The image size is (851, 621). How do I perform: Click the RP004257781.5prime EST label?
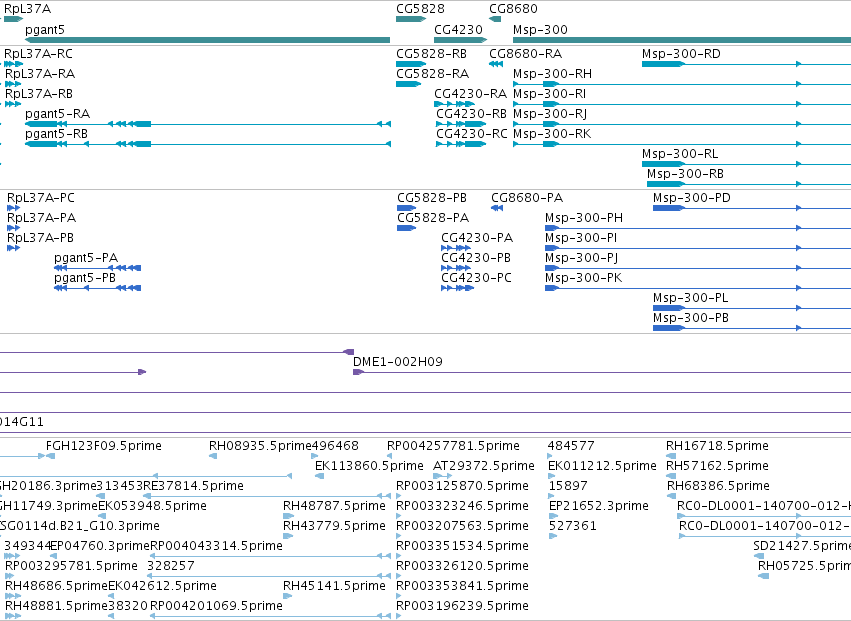click(453, 446)
